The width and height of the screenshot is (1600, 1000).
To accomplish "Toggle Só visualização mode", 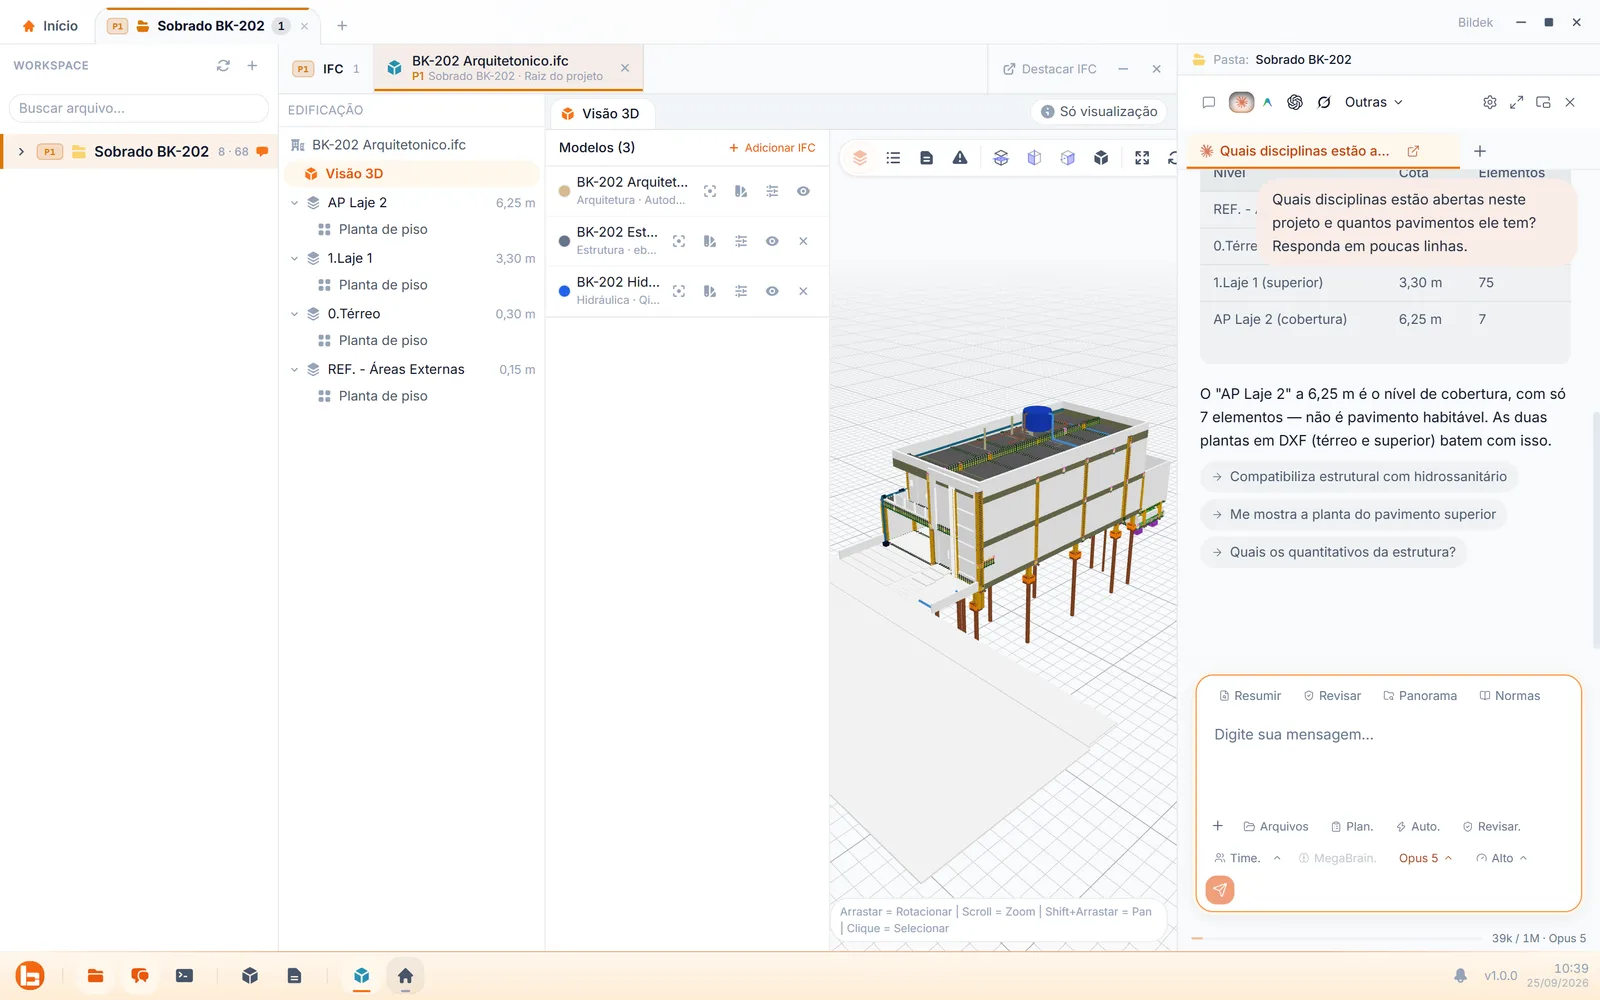I will [x=1099, y=112].
